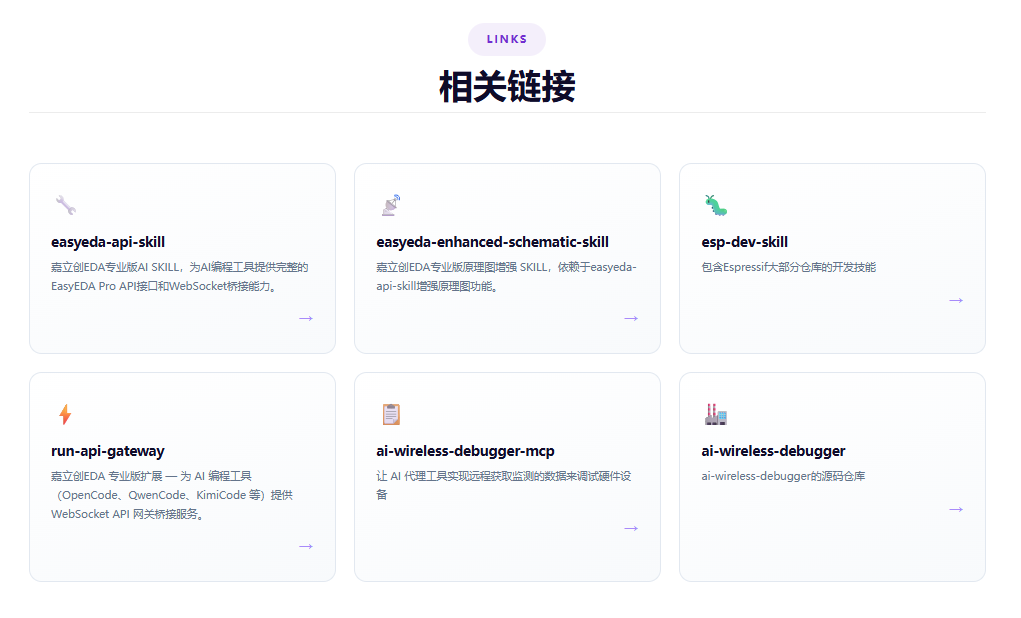Open the esp-dev-skill link title

pyautogui.click(x=744, y=242)
